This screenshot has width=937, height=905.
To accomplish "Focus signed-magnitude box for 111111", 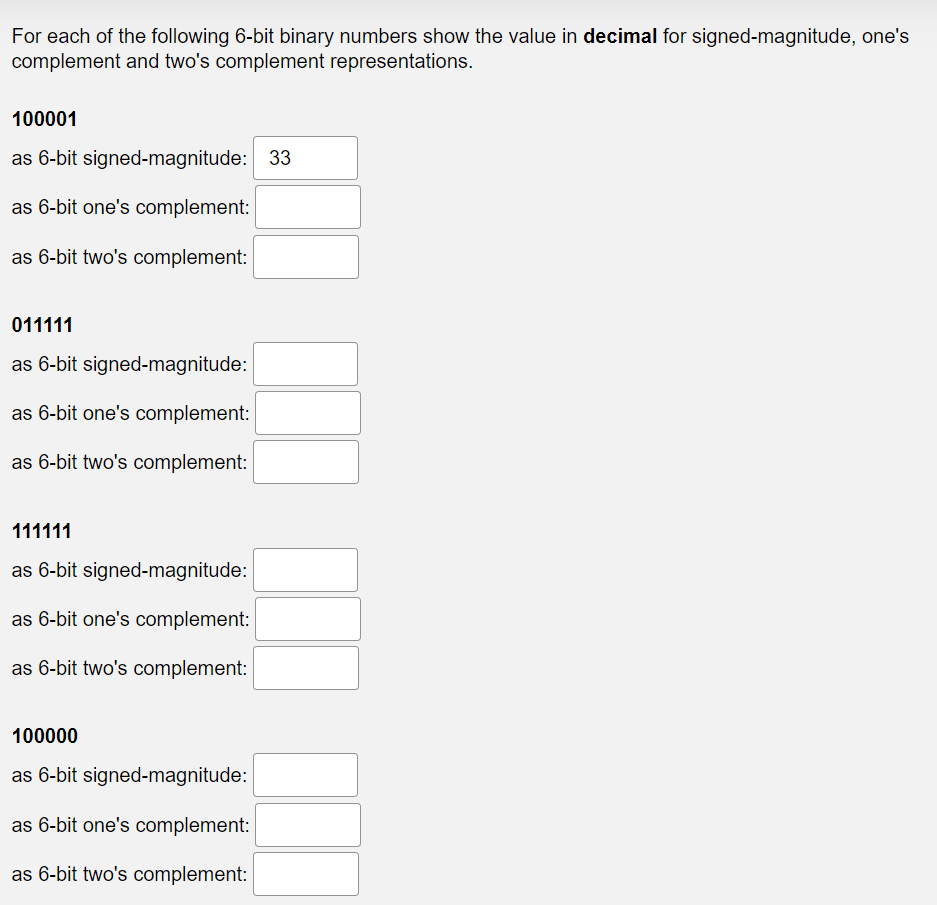I will point(305,570).
